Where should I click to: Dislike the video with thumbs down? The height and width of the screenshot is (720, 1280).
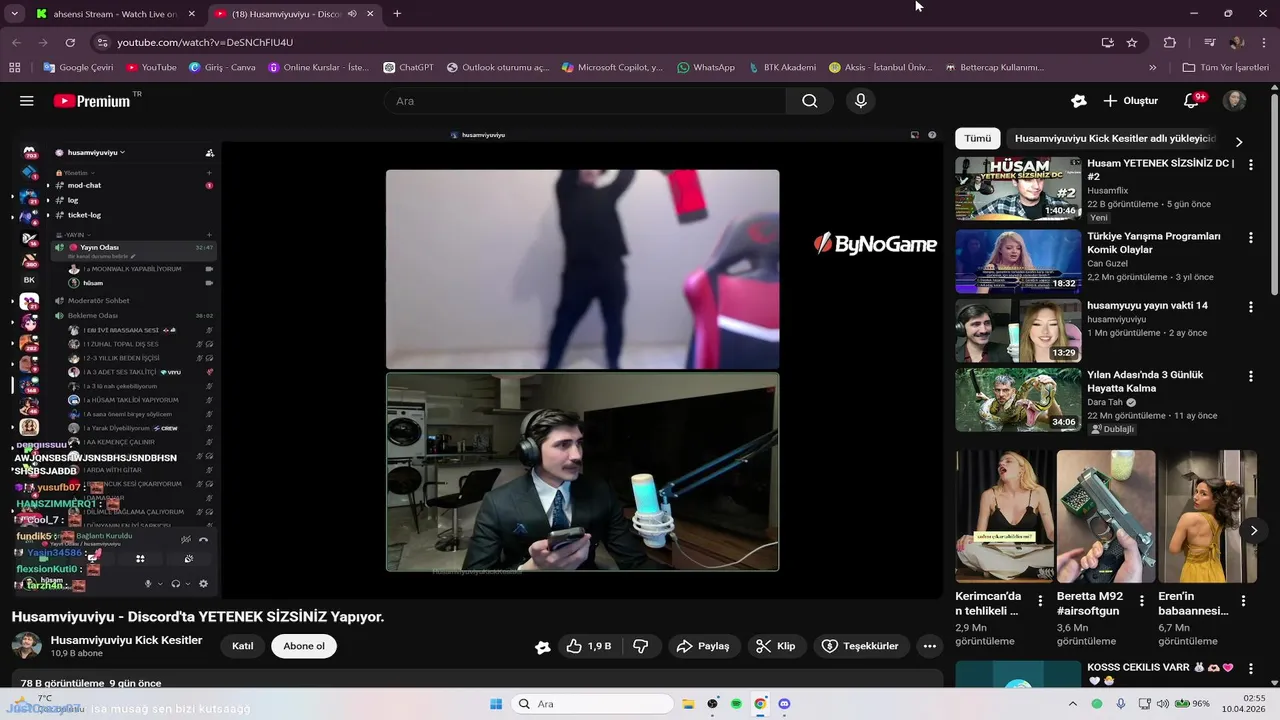point(641,646)
